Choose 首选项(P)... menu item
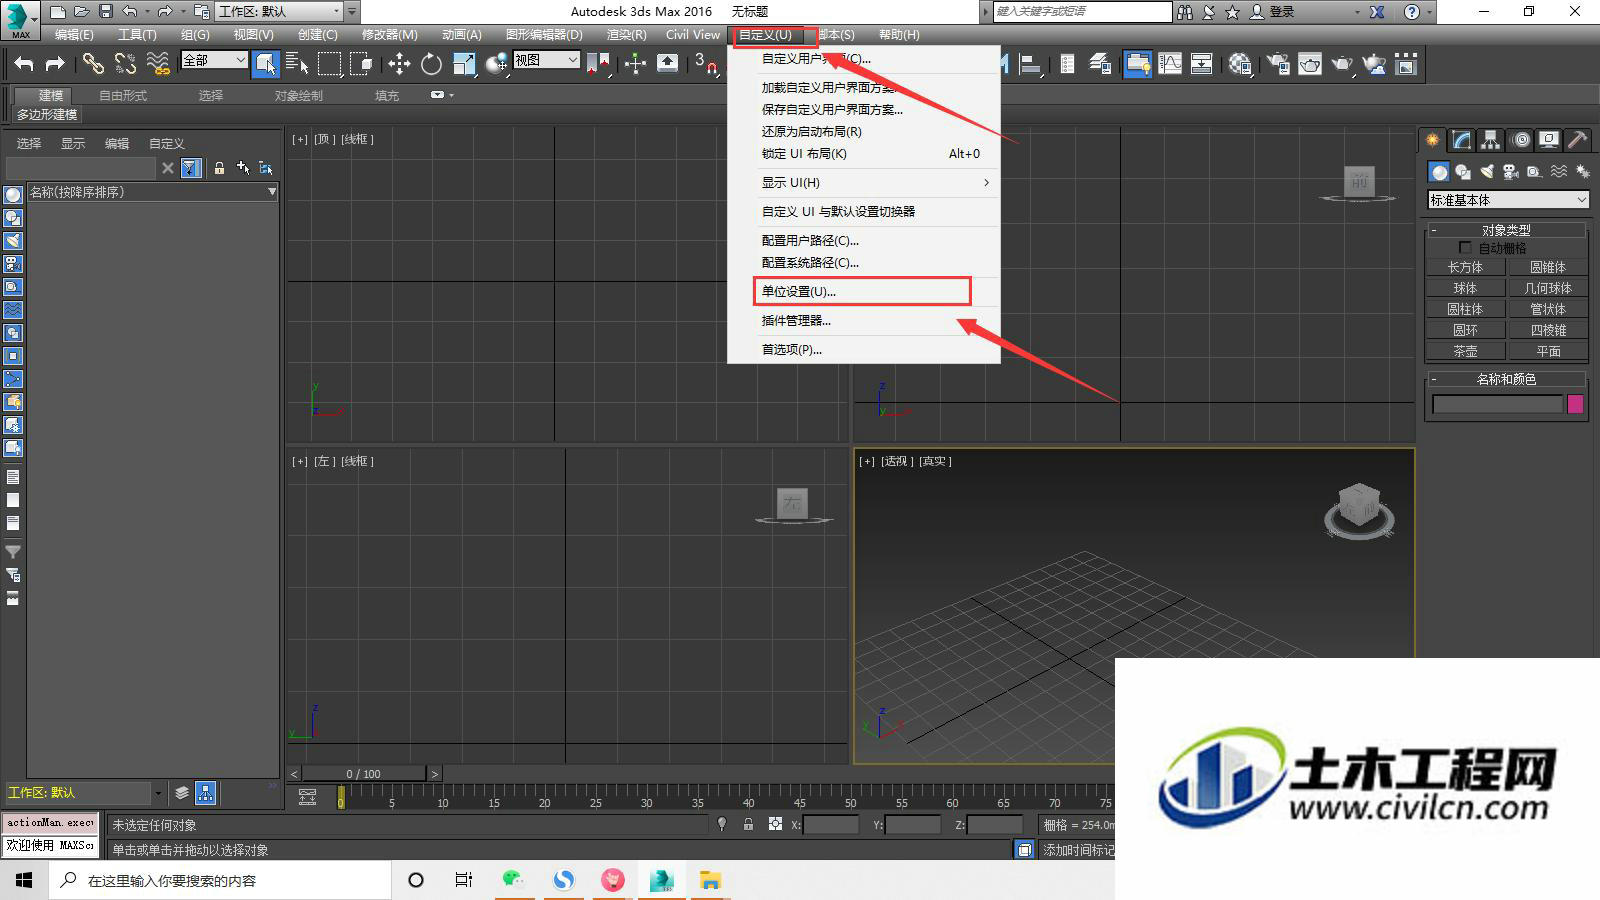This screenshot has width=1600, height=900. [x=863, y=349]
